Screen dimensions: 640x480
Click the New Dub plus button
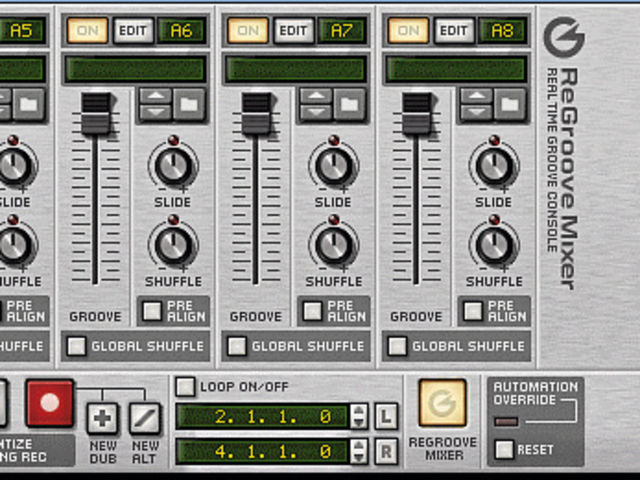(102, 418)
